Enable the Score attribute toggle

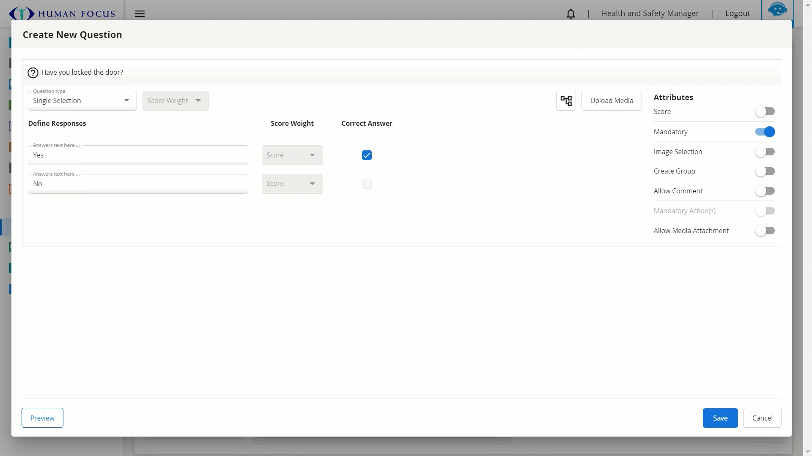click(x=765, y=112)
